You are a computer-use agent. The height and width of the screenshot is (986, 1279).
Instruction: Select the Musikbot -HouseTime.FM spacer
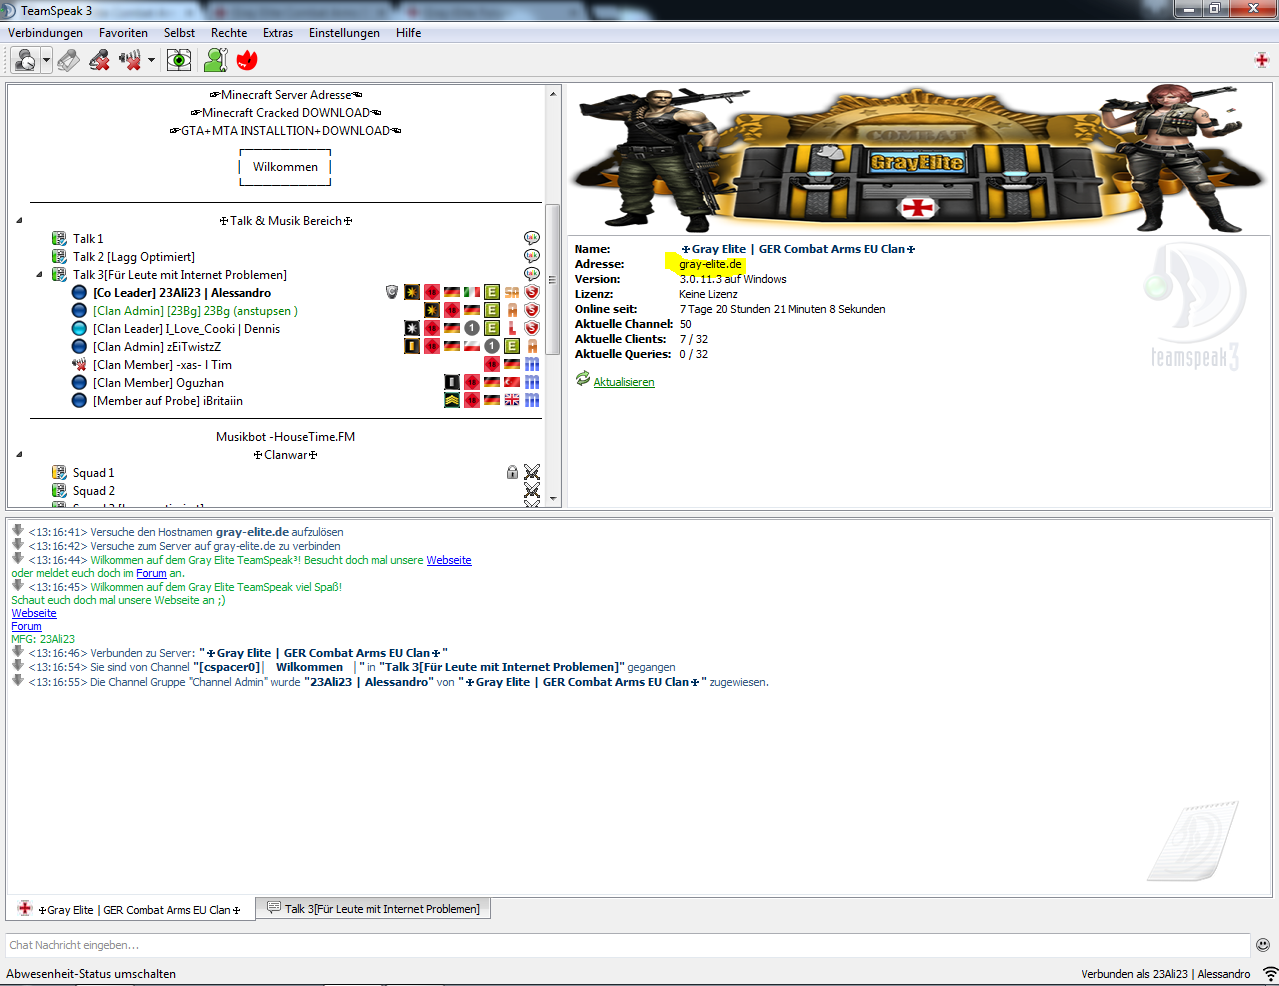tap(285, 437)
